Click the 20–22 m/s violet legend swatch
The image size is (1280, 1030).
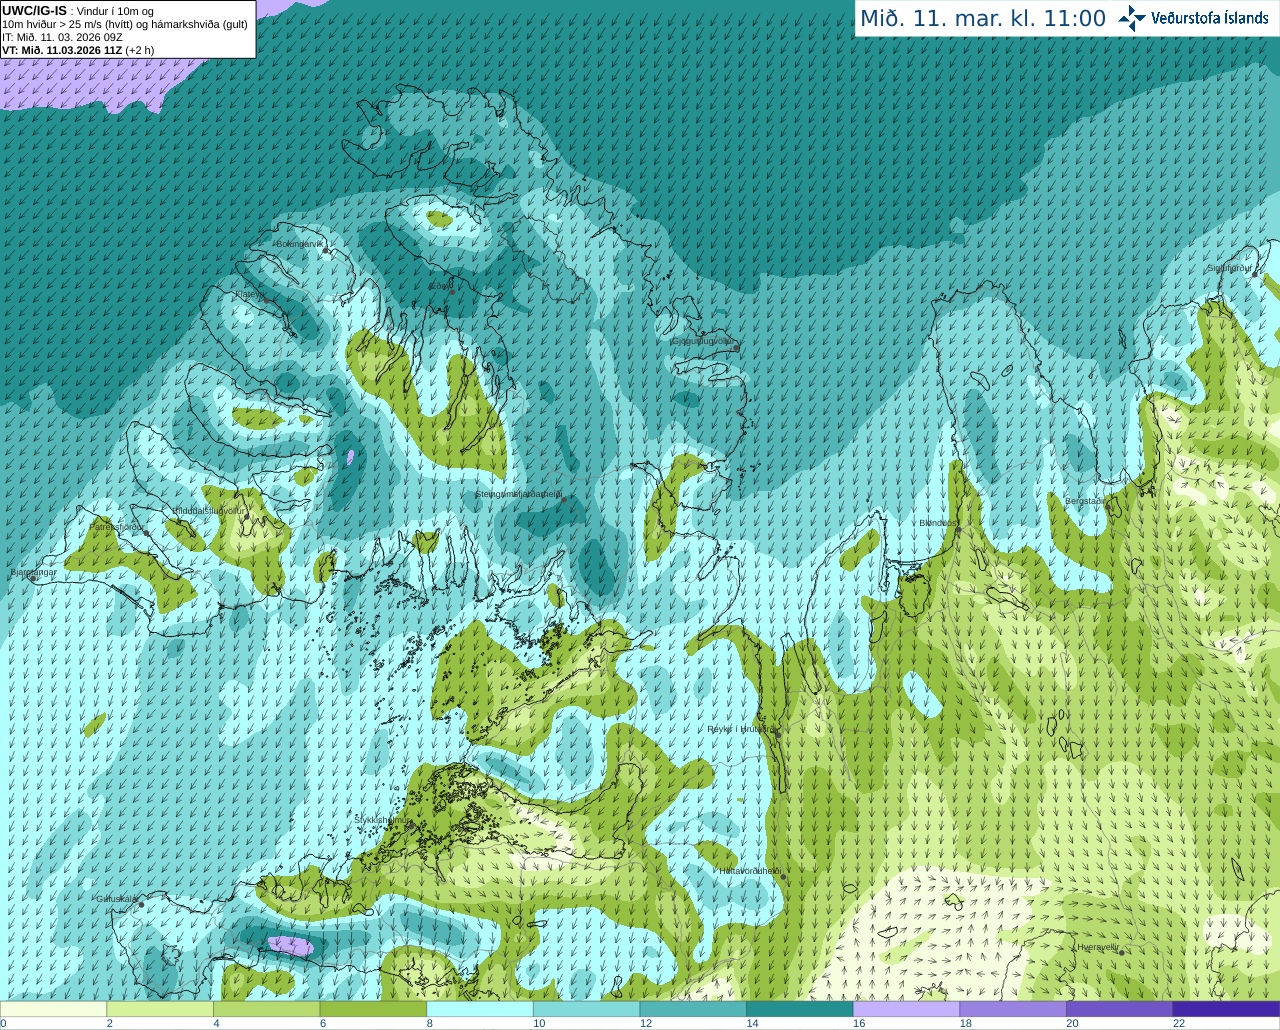[1120, 1009]
